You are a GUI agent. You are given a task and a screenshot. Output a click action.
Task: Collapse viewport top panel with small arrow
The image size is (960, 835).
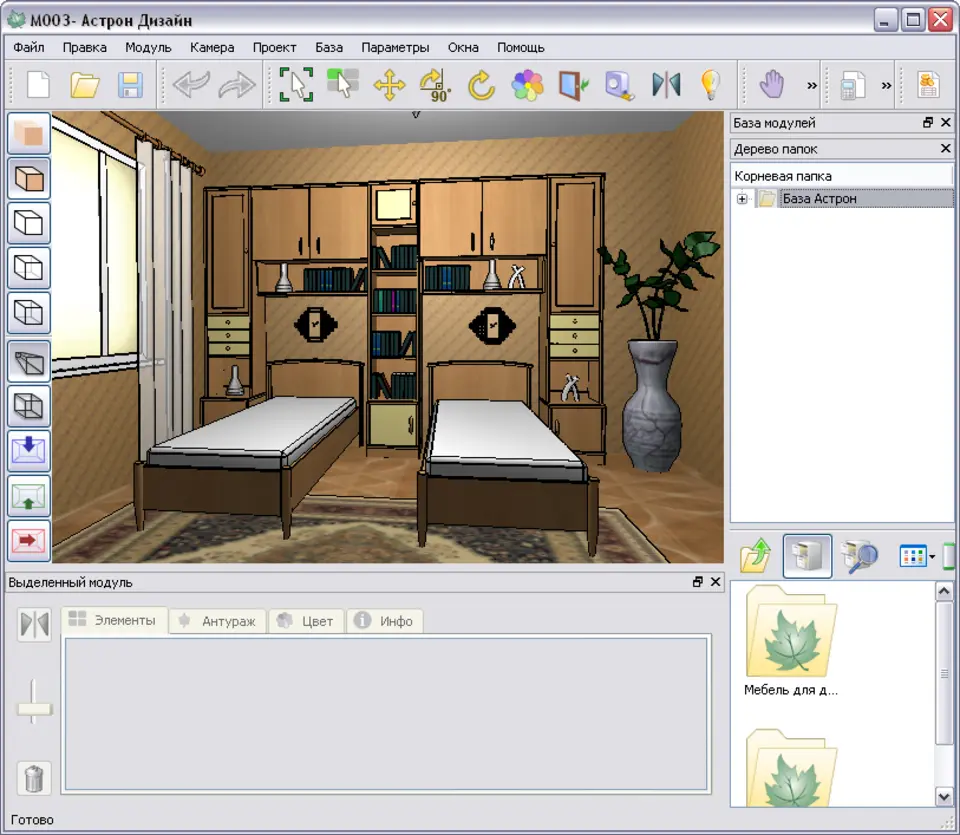tap(416, 114)
